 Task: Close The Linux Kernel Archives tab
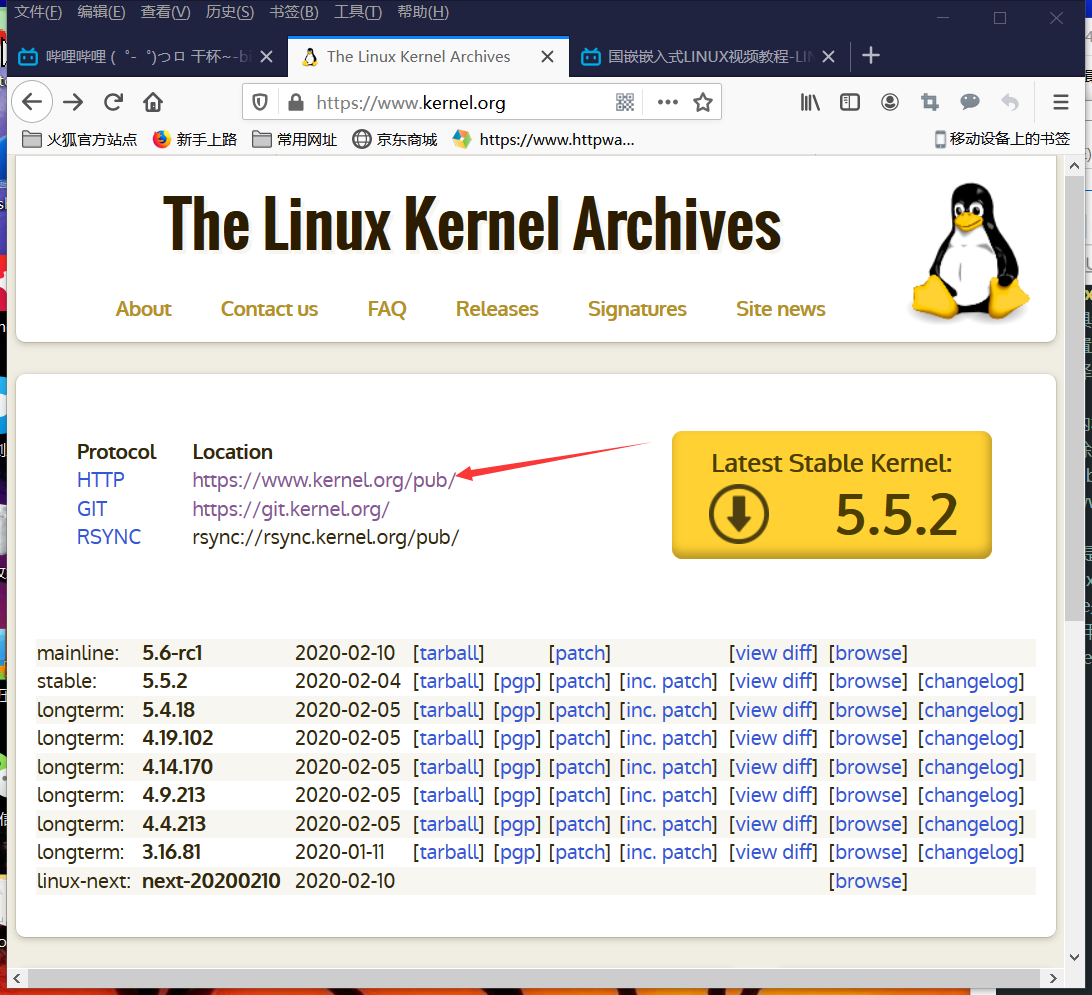click(x=547, y=57)
